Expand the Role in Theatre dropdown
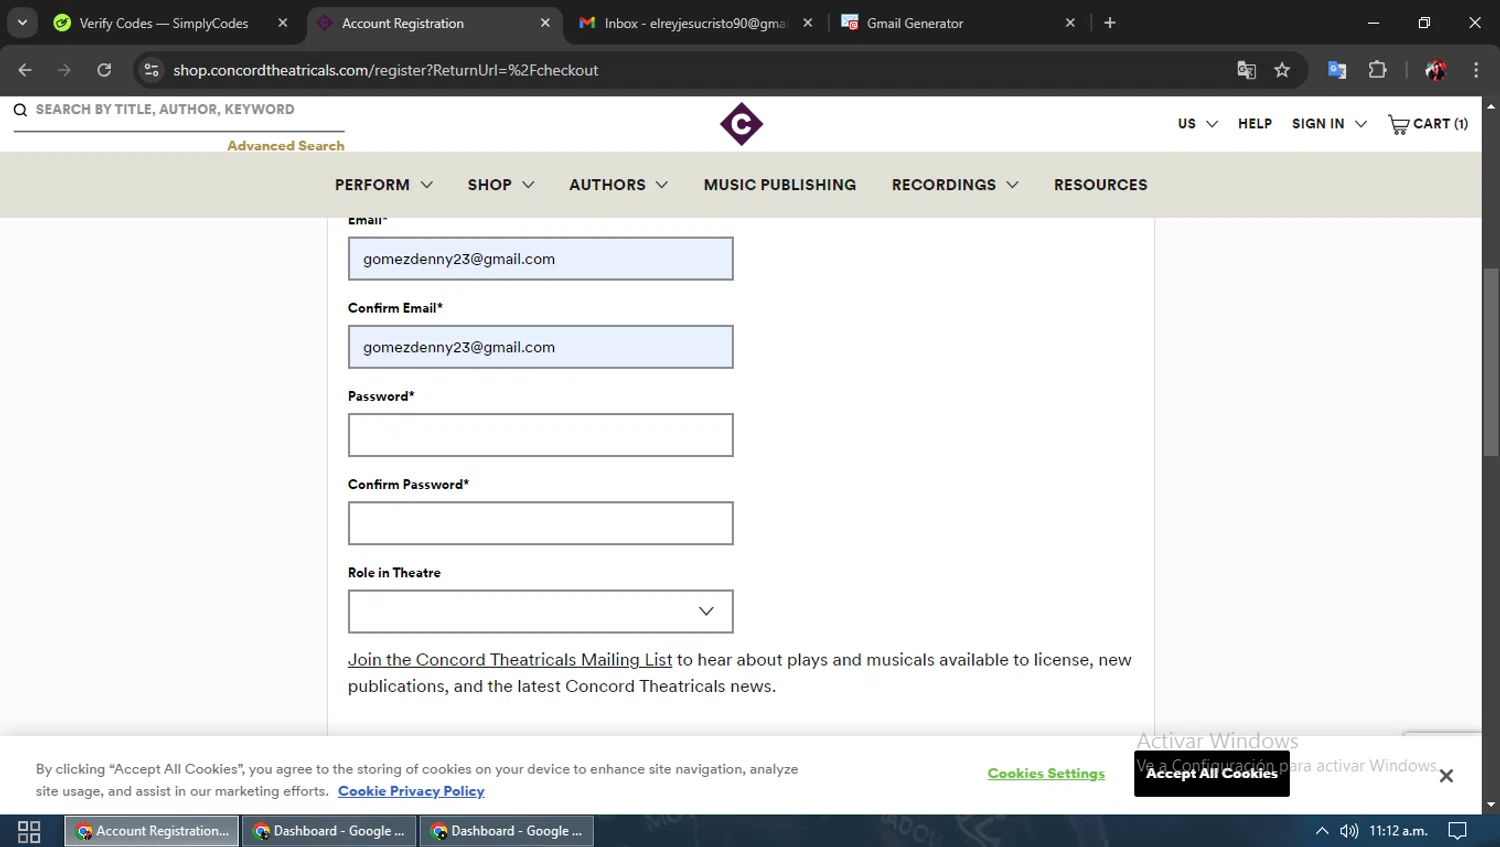 pyautogui.click(x=540, y=611)
